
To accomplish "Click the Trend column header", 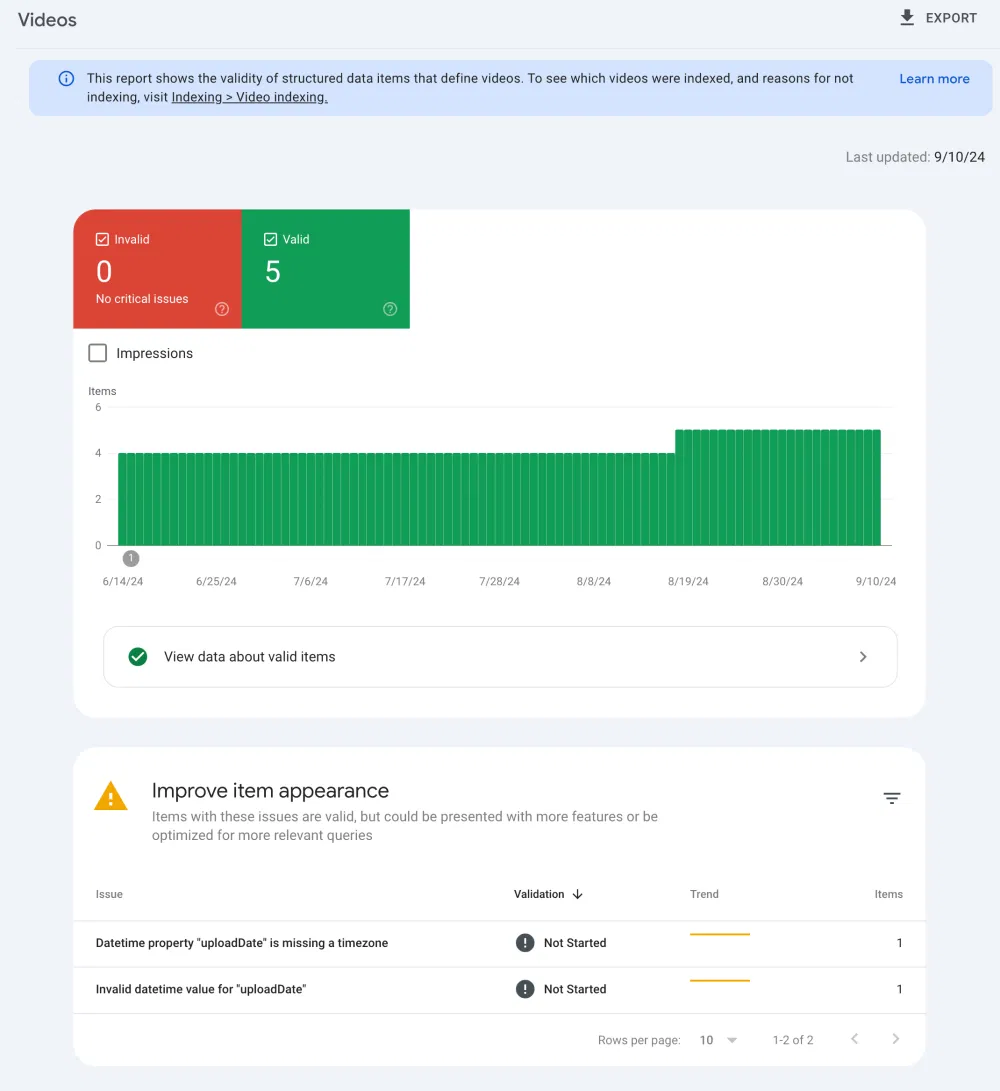I will click(x=704, y=894).
